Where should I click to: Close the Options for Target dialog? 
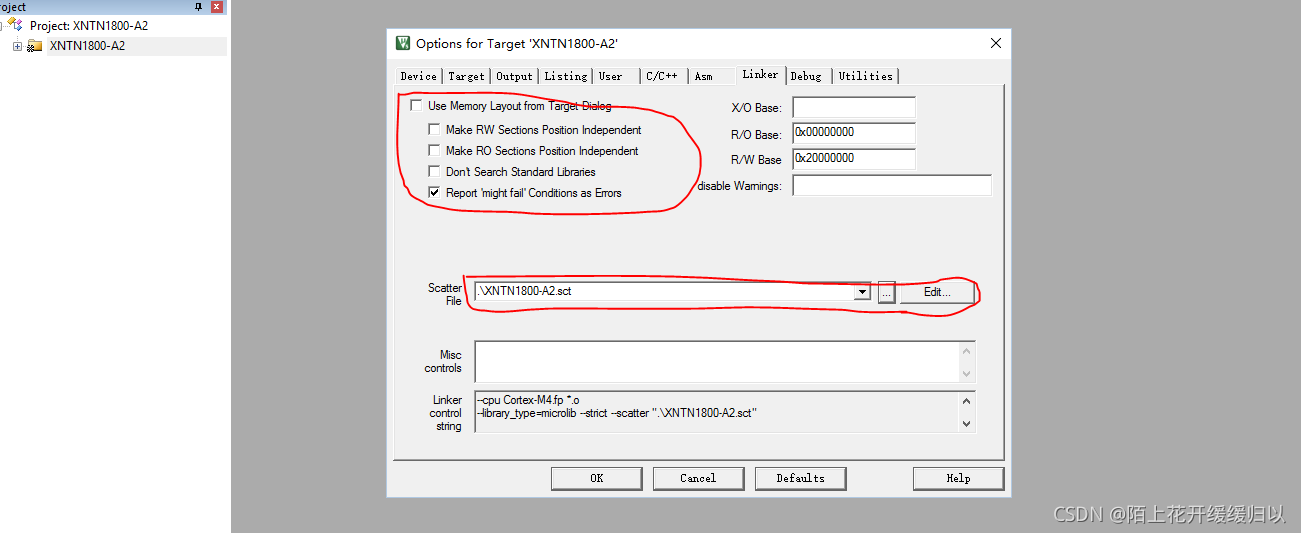(x=995, y=43)
